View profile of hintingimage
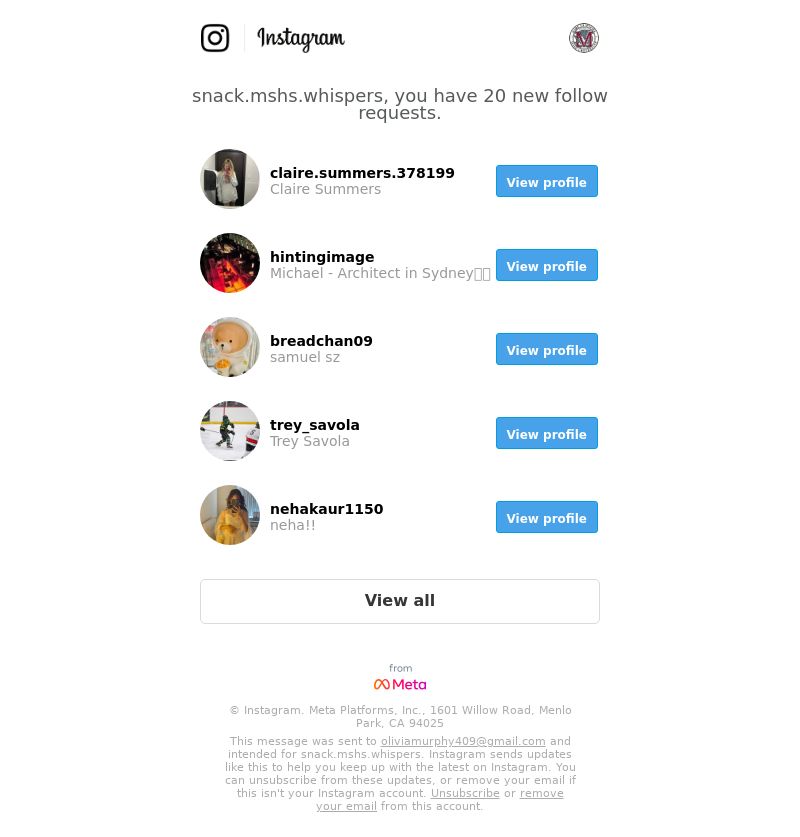Screen dimensions: 800x837 click(546, 265)
